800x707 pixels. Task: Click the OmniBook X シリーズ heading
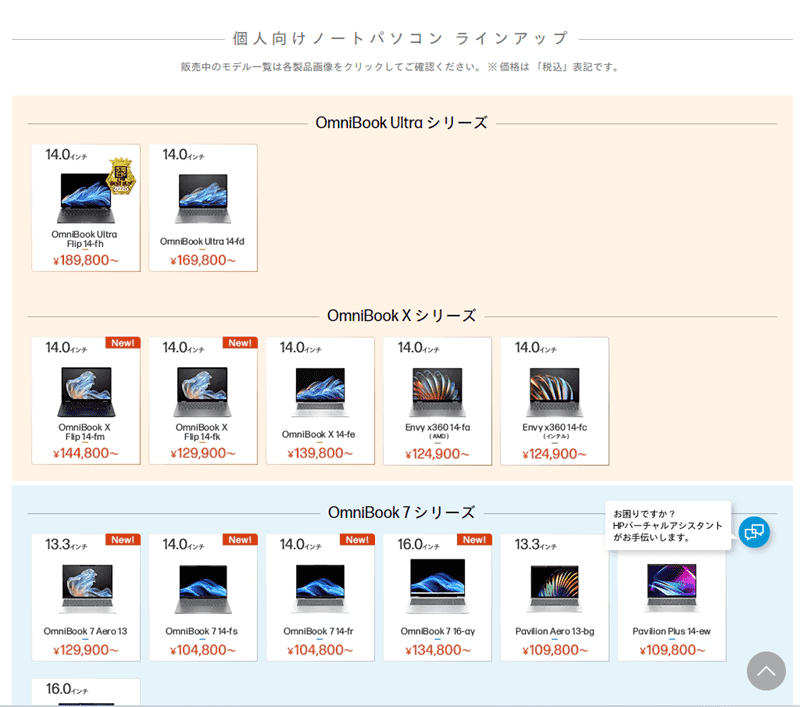402,316
